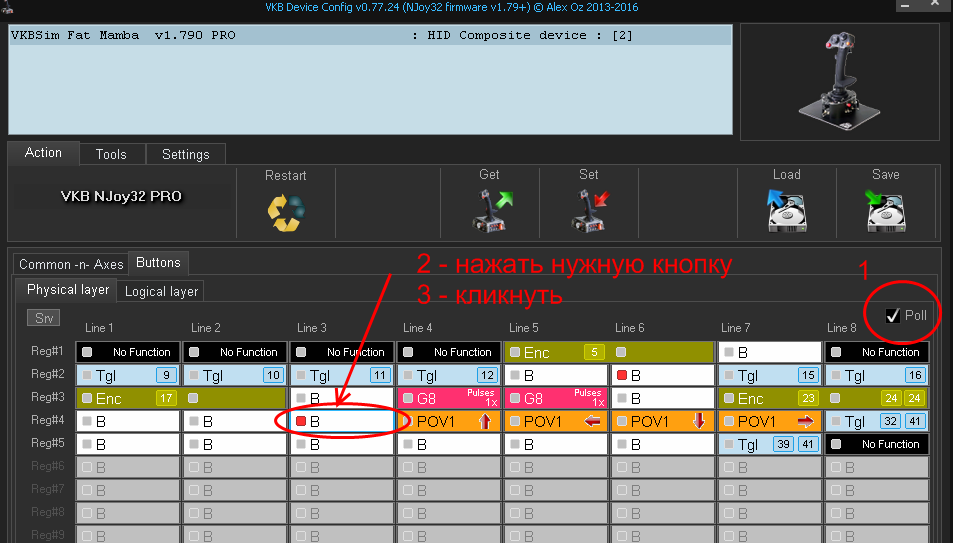Click the Tgl 12 cell in Line 4
The width and height of the screenshot is (953, 543).
tap(449, 375)
